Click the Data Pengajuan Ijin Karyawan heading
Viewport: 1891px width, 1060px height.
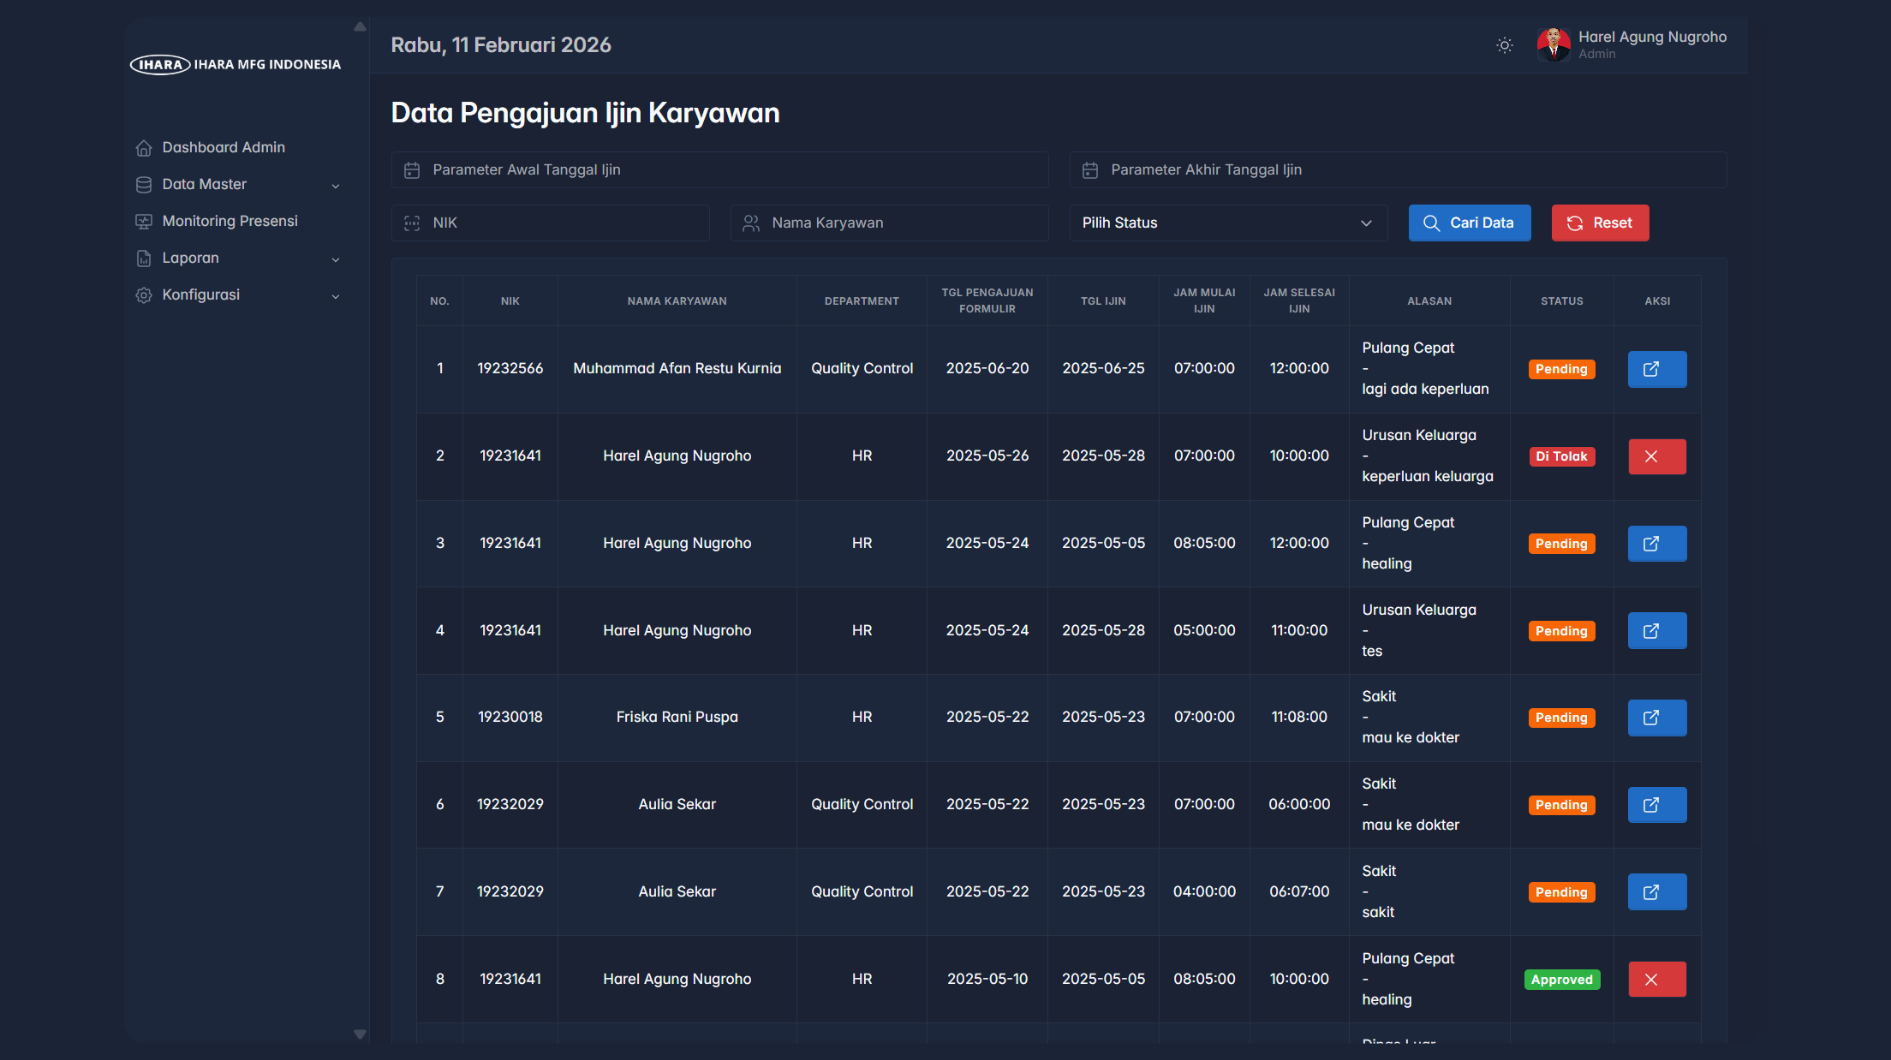coord(585,113)
